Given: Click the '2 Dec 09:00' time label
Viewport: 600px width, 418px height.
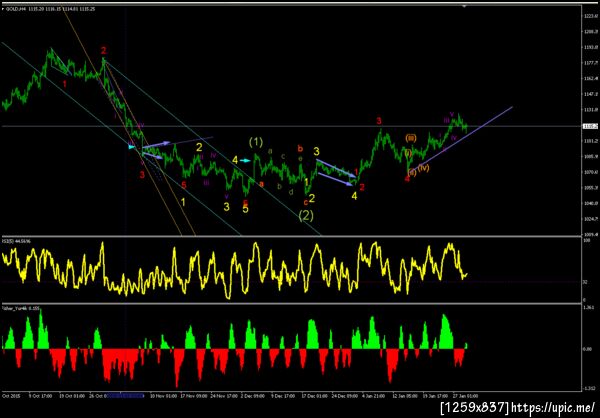Looking at the screenshot, I should (x=255, y=395).
